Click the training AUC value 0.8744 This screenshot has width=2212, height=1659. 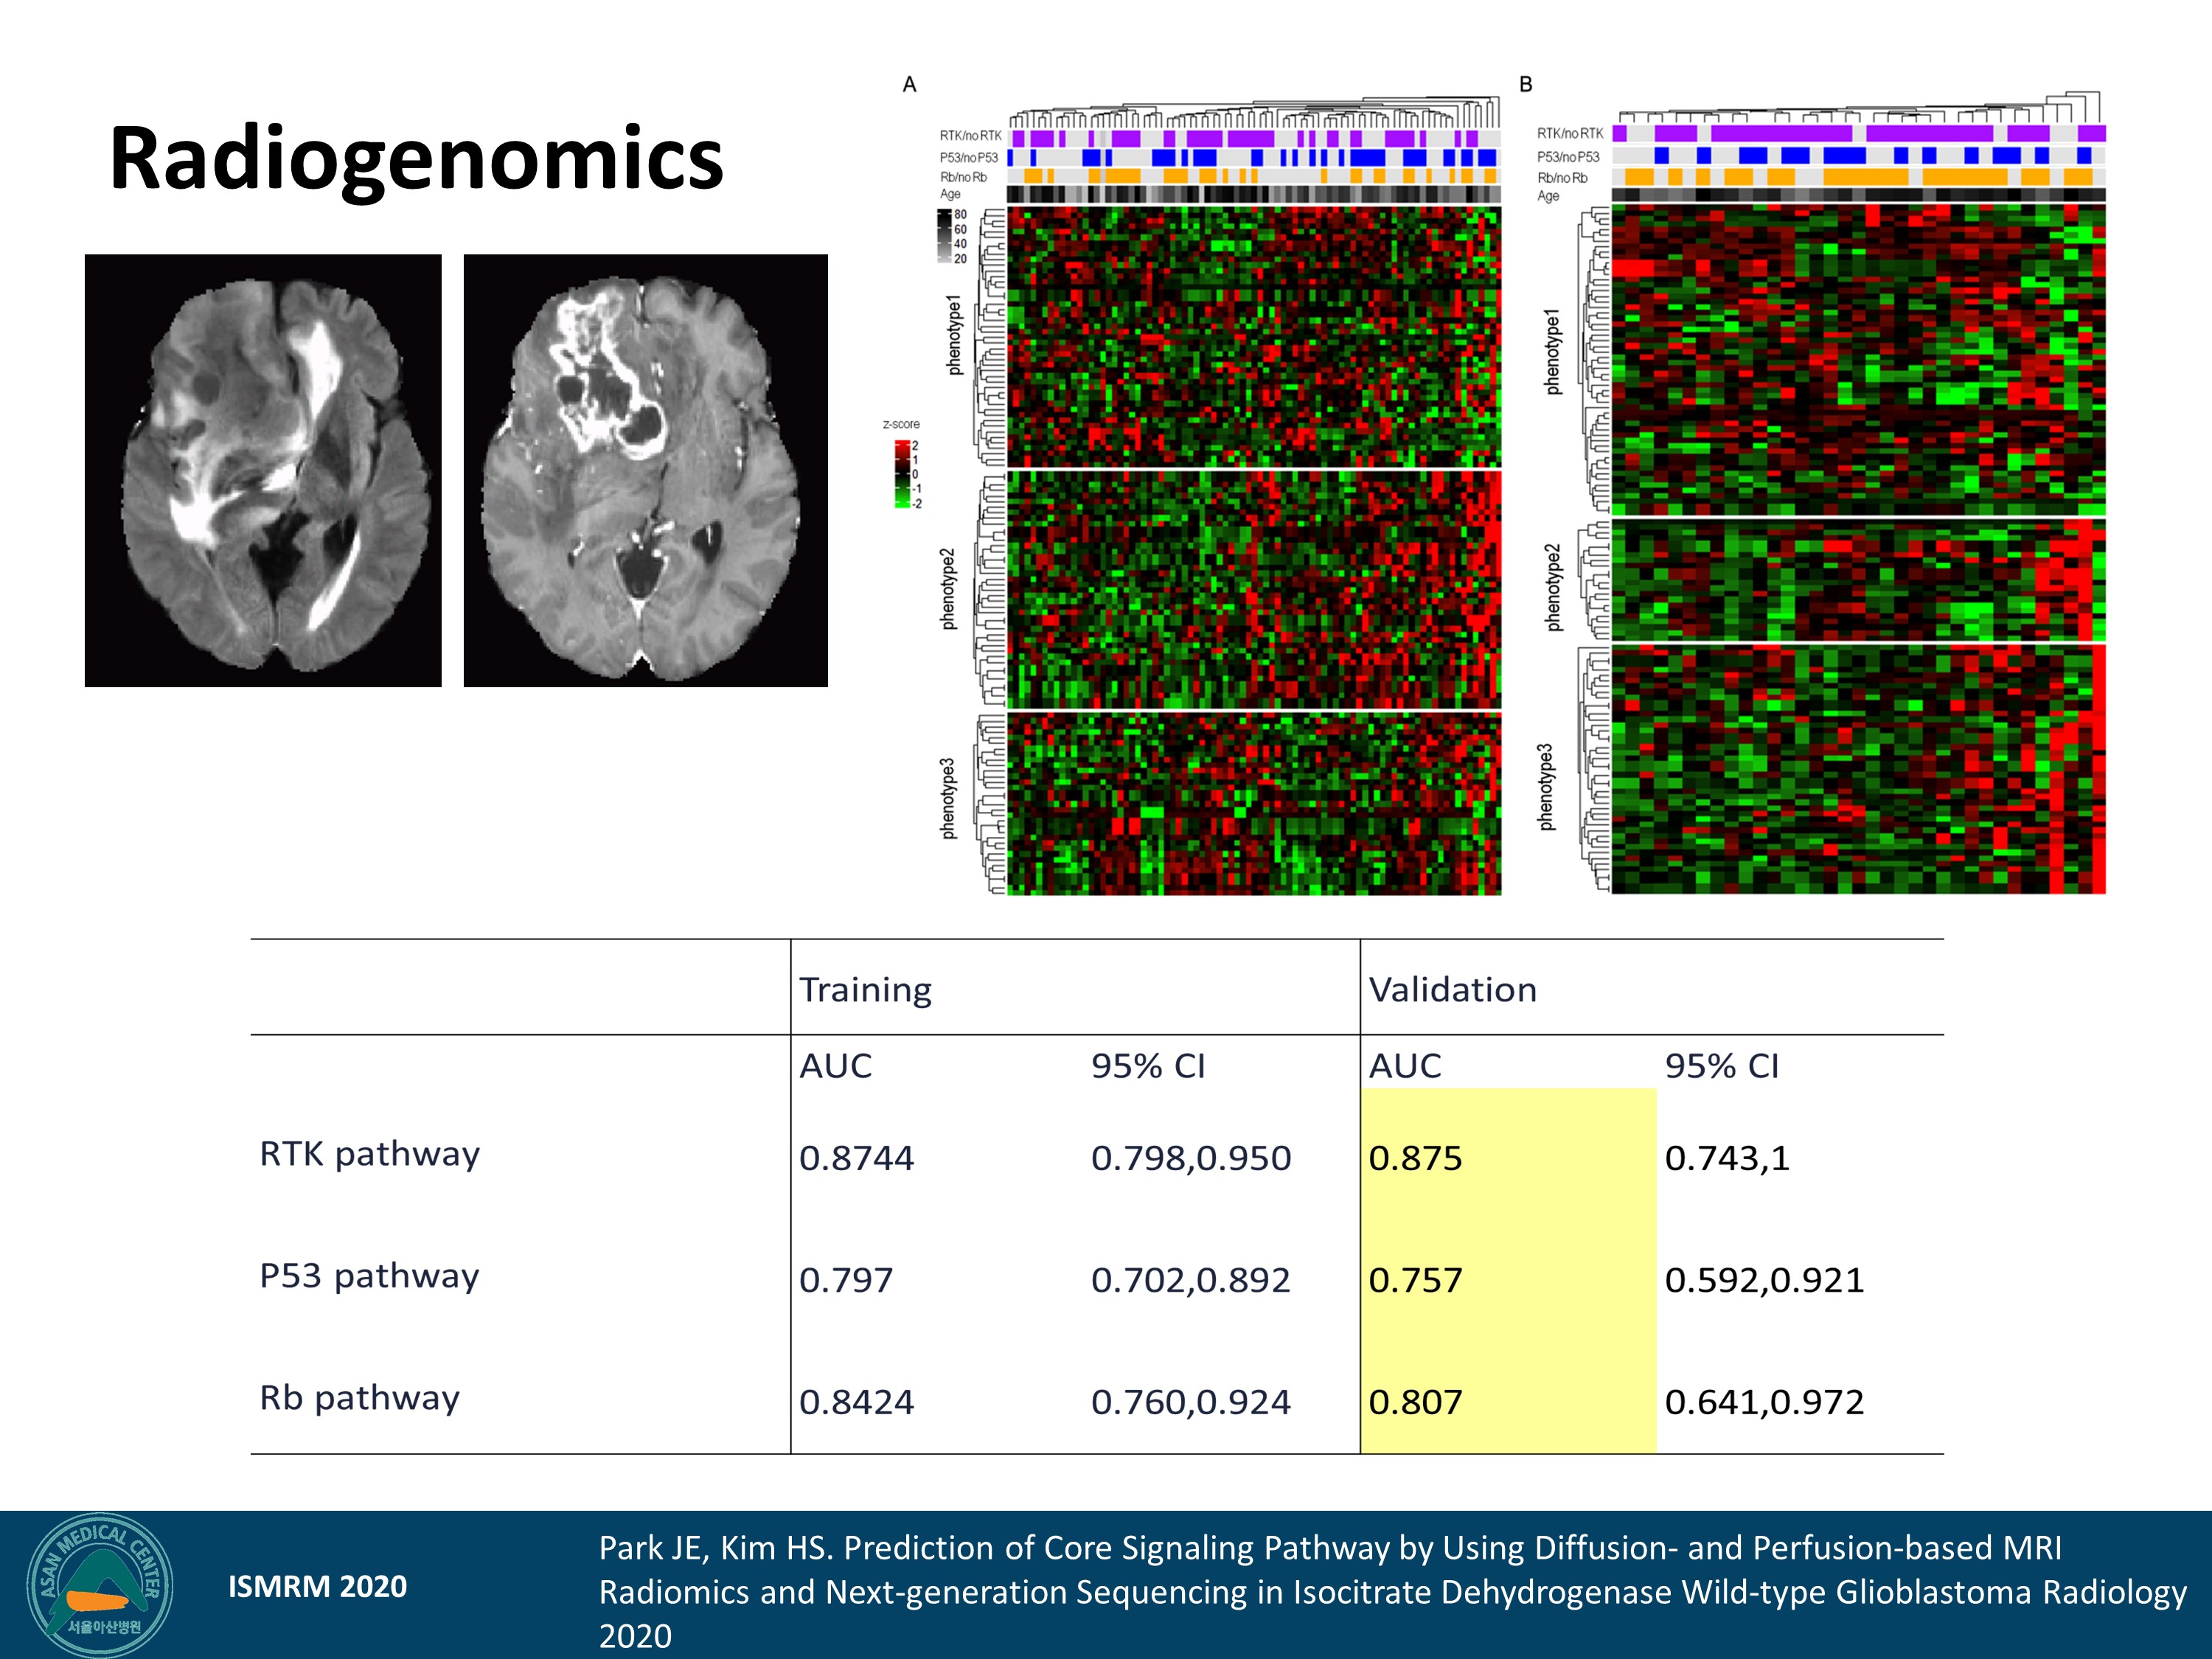pyautogui.click(x=856, y=1158)
